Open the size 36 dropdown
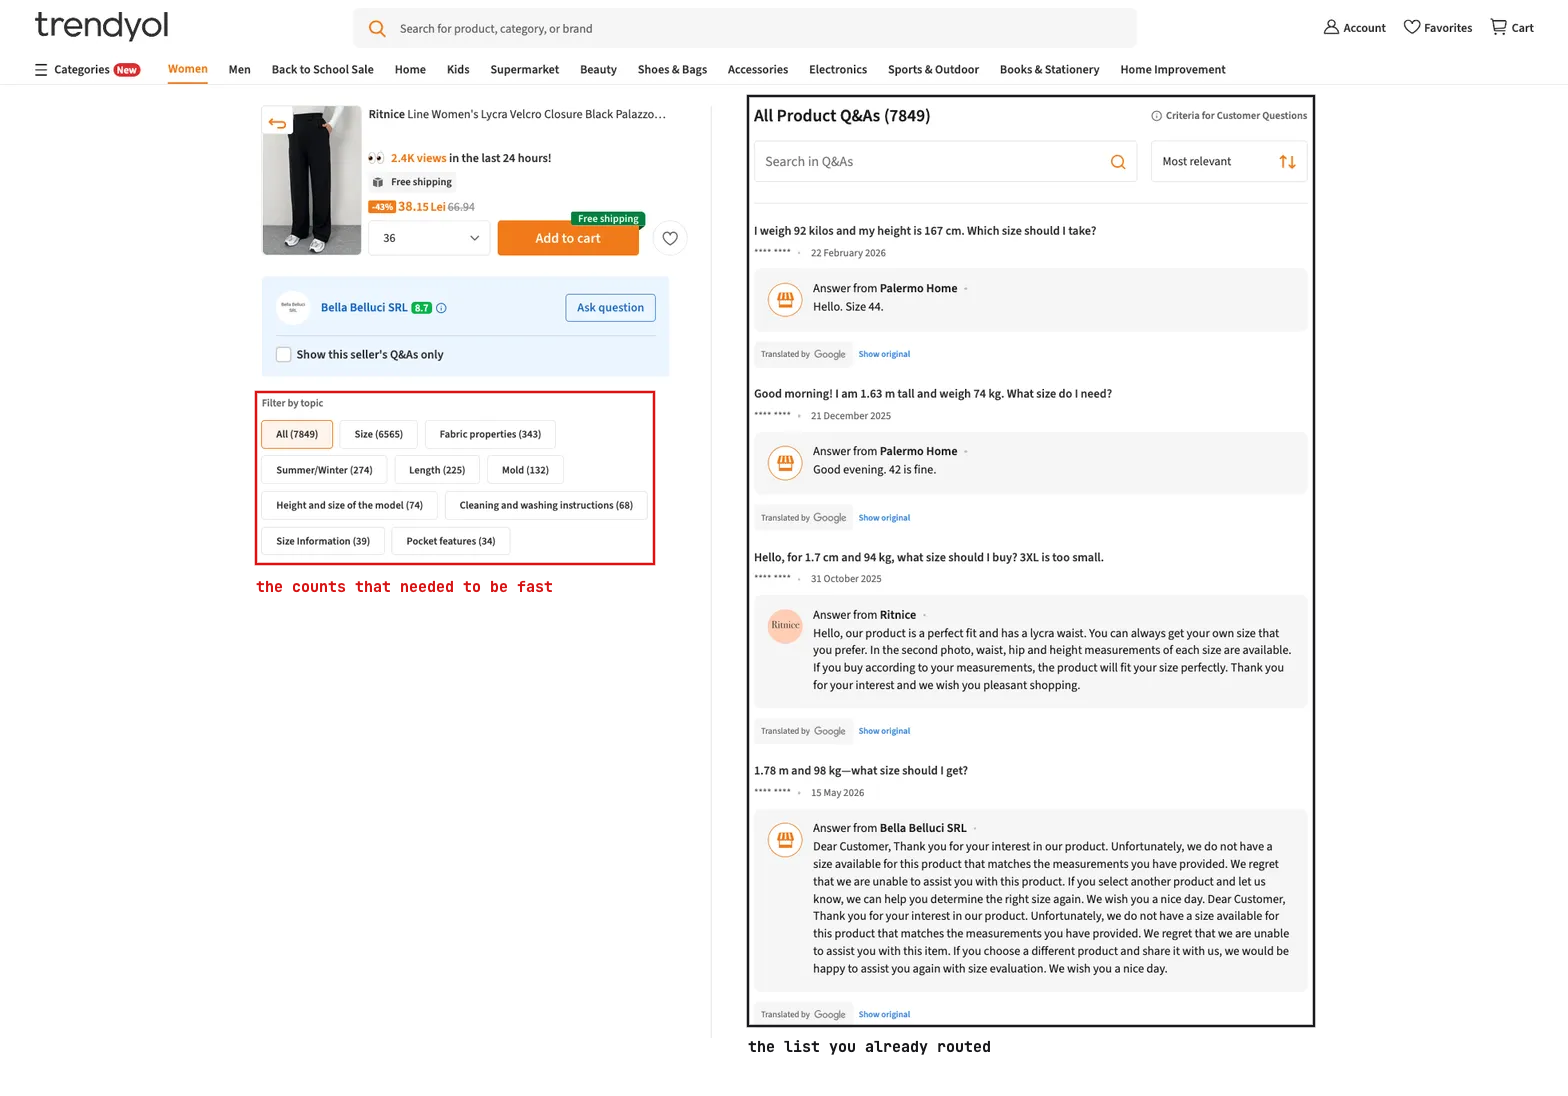The height and width of the screenshot is (1096, 1568). click(x=429, y=238)
